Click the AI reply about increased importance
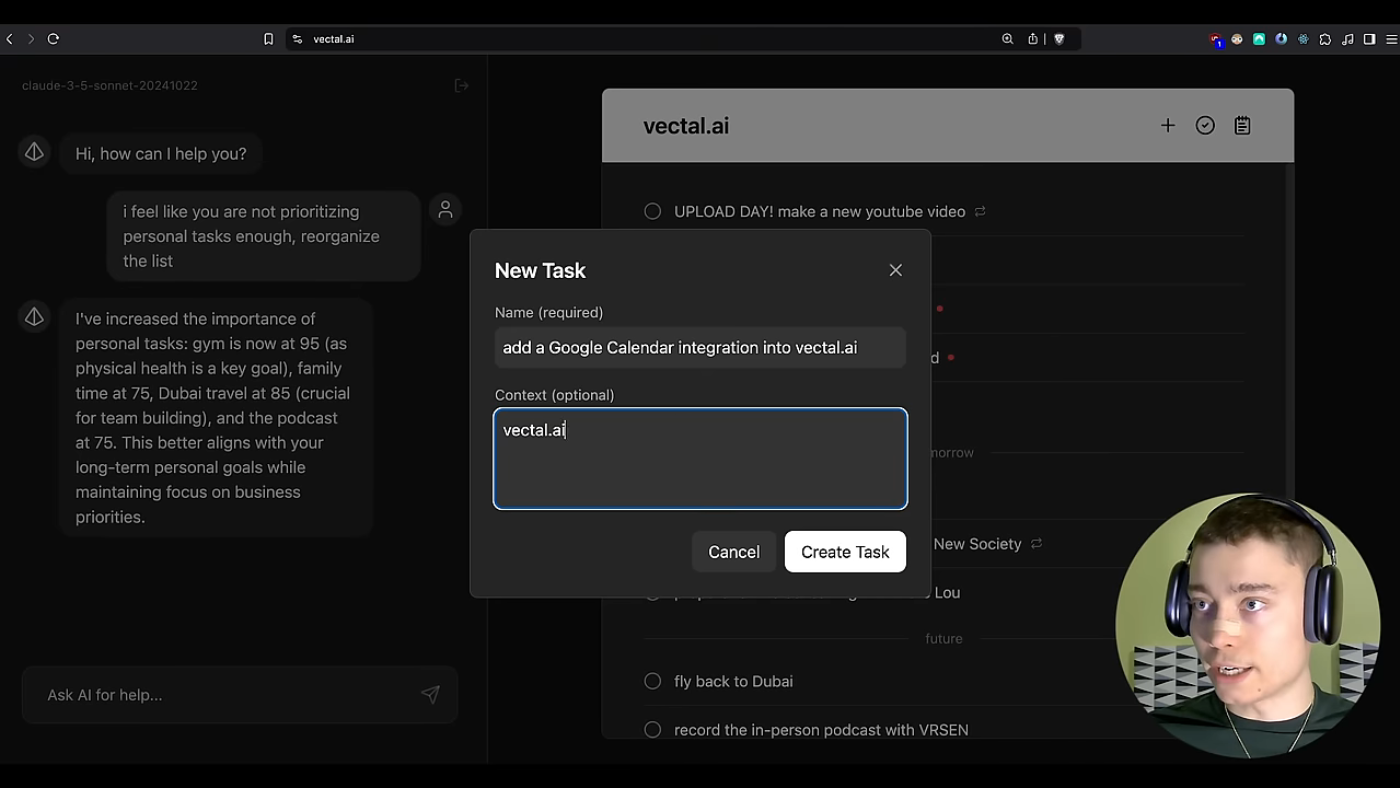This screenshot has height=788, width=1400. click(216, 418)
